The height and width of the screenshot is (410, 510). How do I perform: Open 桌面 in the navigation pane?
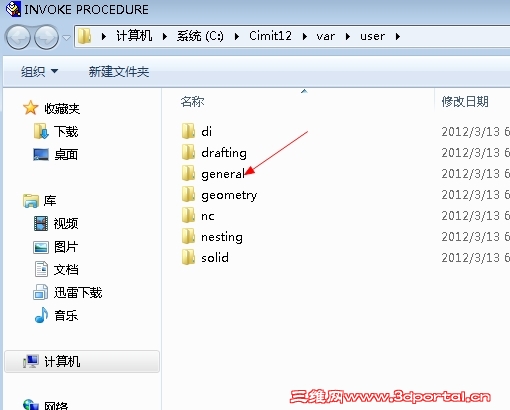[x=66, y=155]
